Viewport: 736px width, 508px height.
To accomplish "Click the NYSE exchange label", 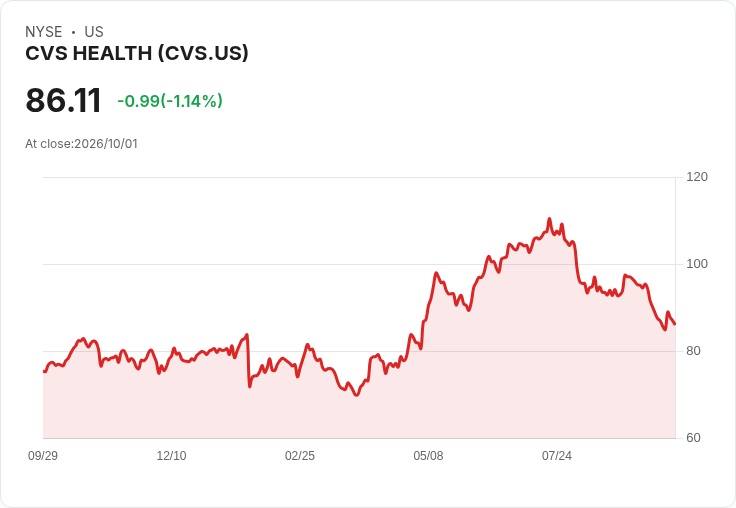I will [x=44, y=32].
